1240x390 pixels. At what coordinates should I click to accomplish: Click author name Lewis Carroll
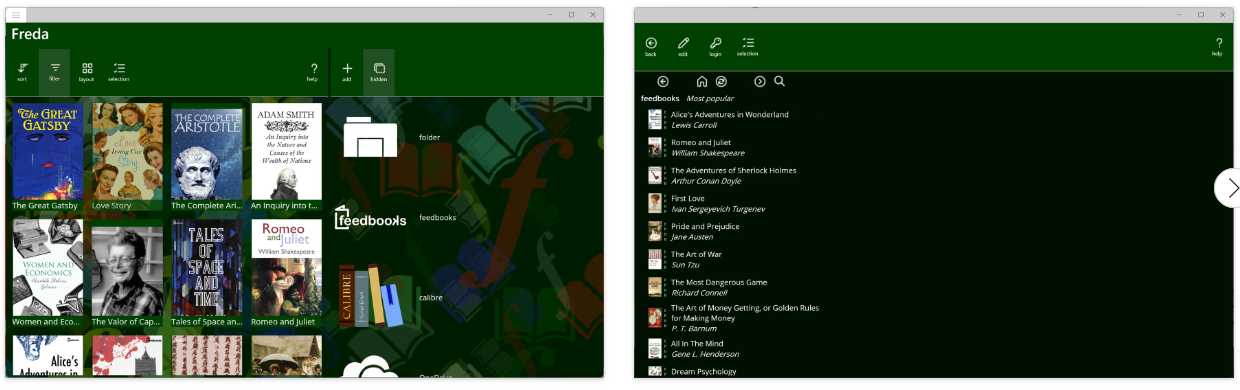pos(694,125)
